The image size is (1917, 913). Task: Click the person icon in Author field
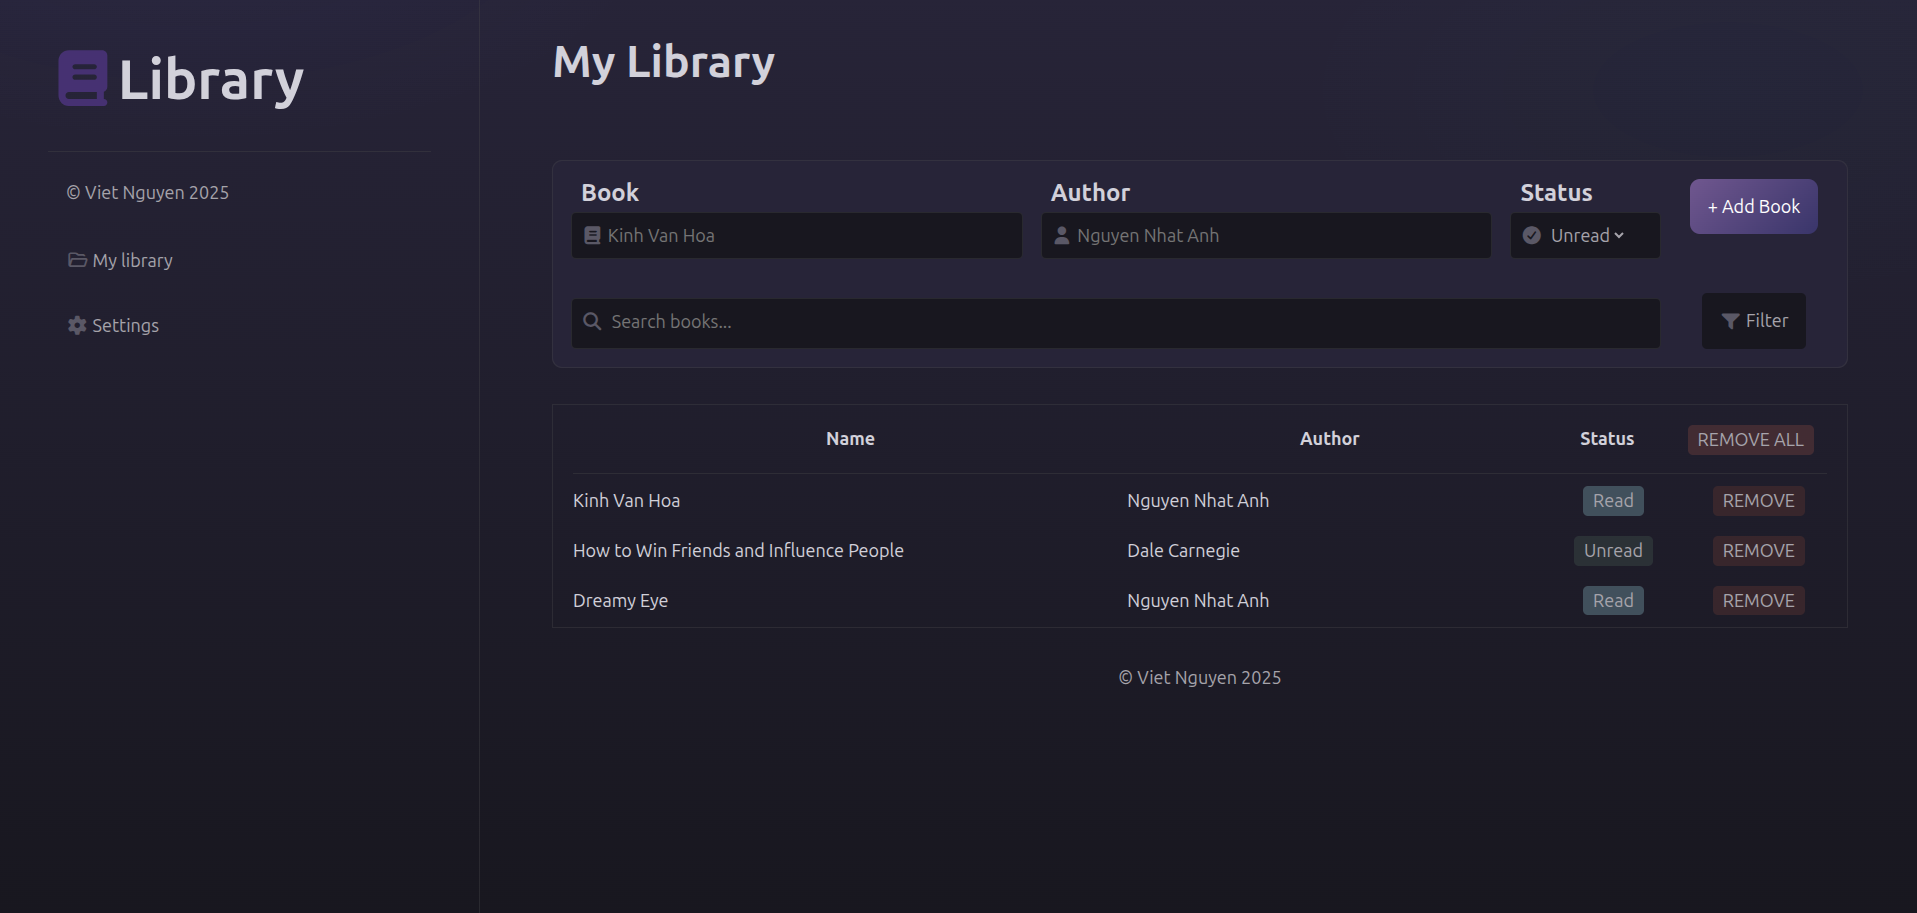pos(1062,236)
